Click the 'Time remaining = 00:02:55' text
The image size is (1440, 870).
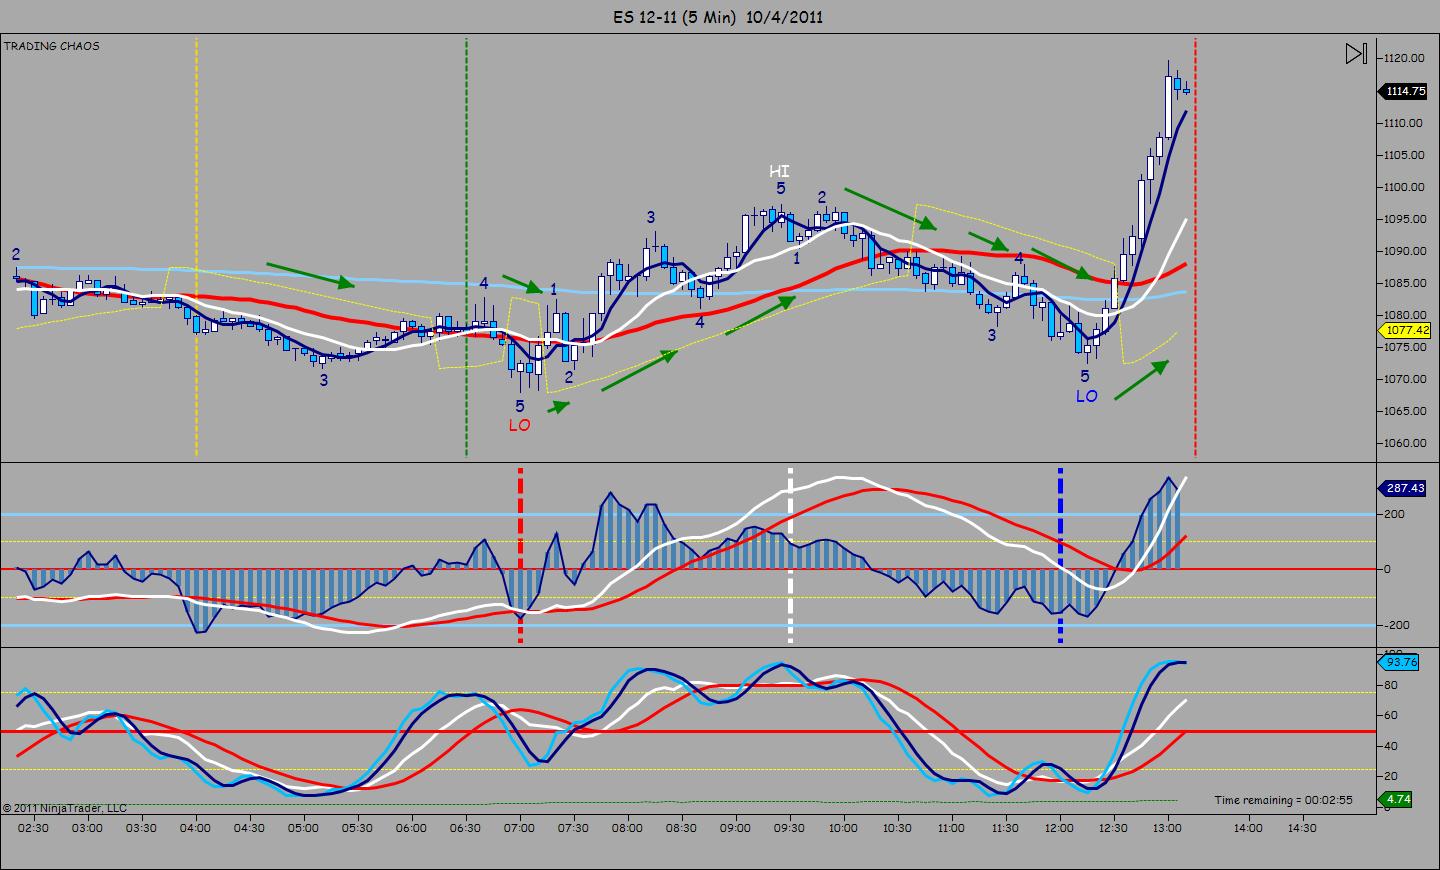[1284, 800]
